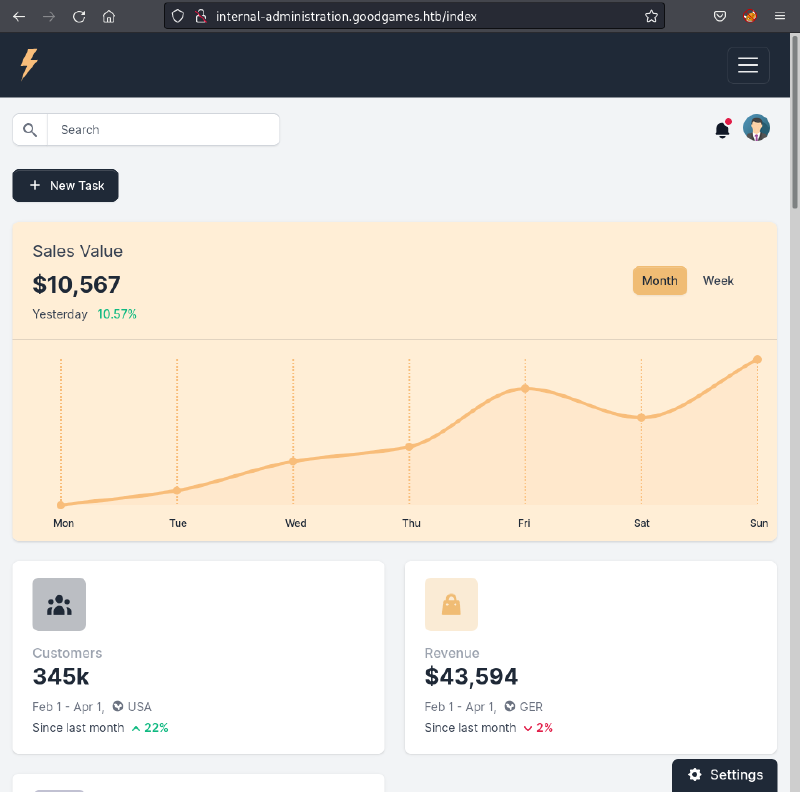
Task: Open the Settings panel
Action: 724,774
